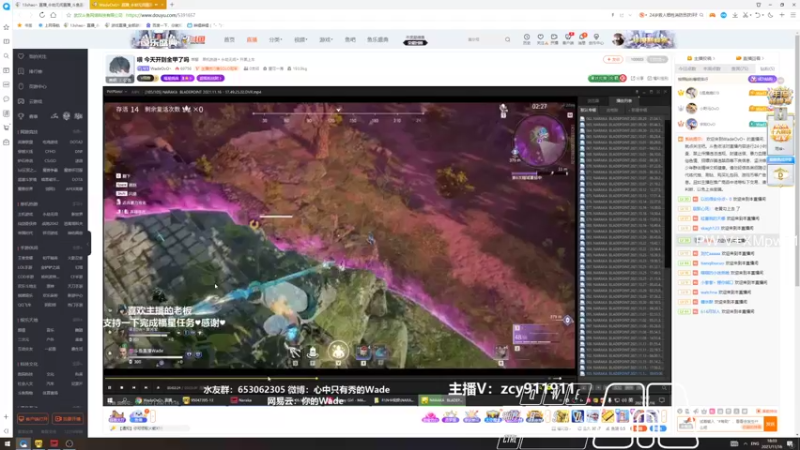Expand the video dropdown in Douyu nav

(x=300, y=39)
